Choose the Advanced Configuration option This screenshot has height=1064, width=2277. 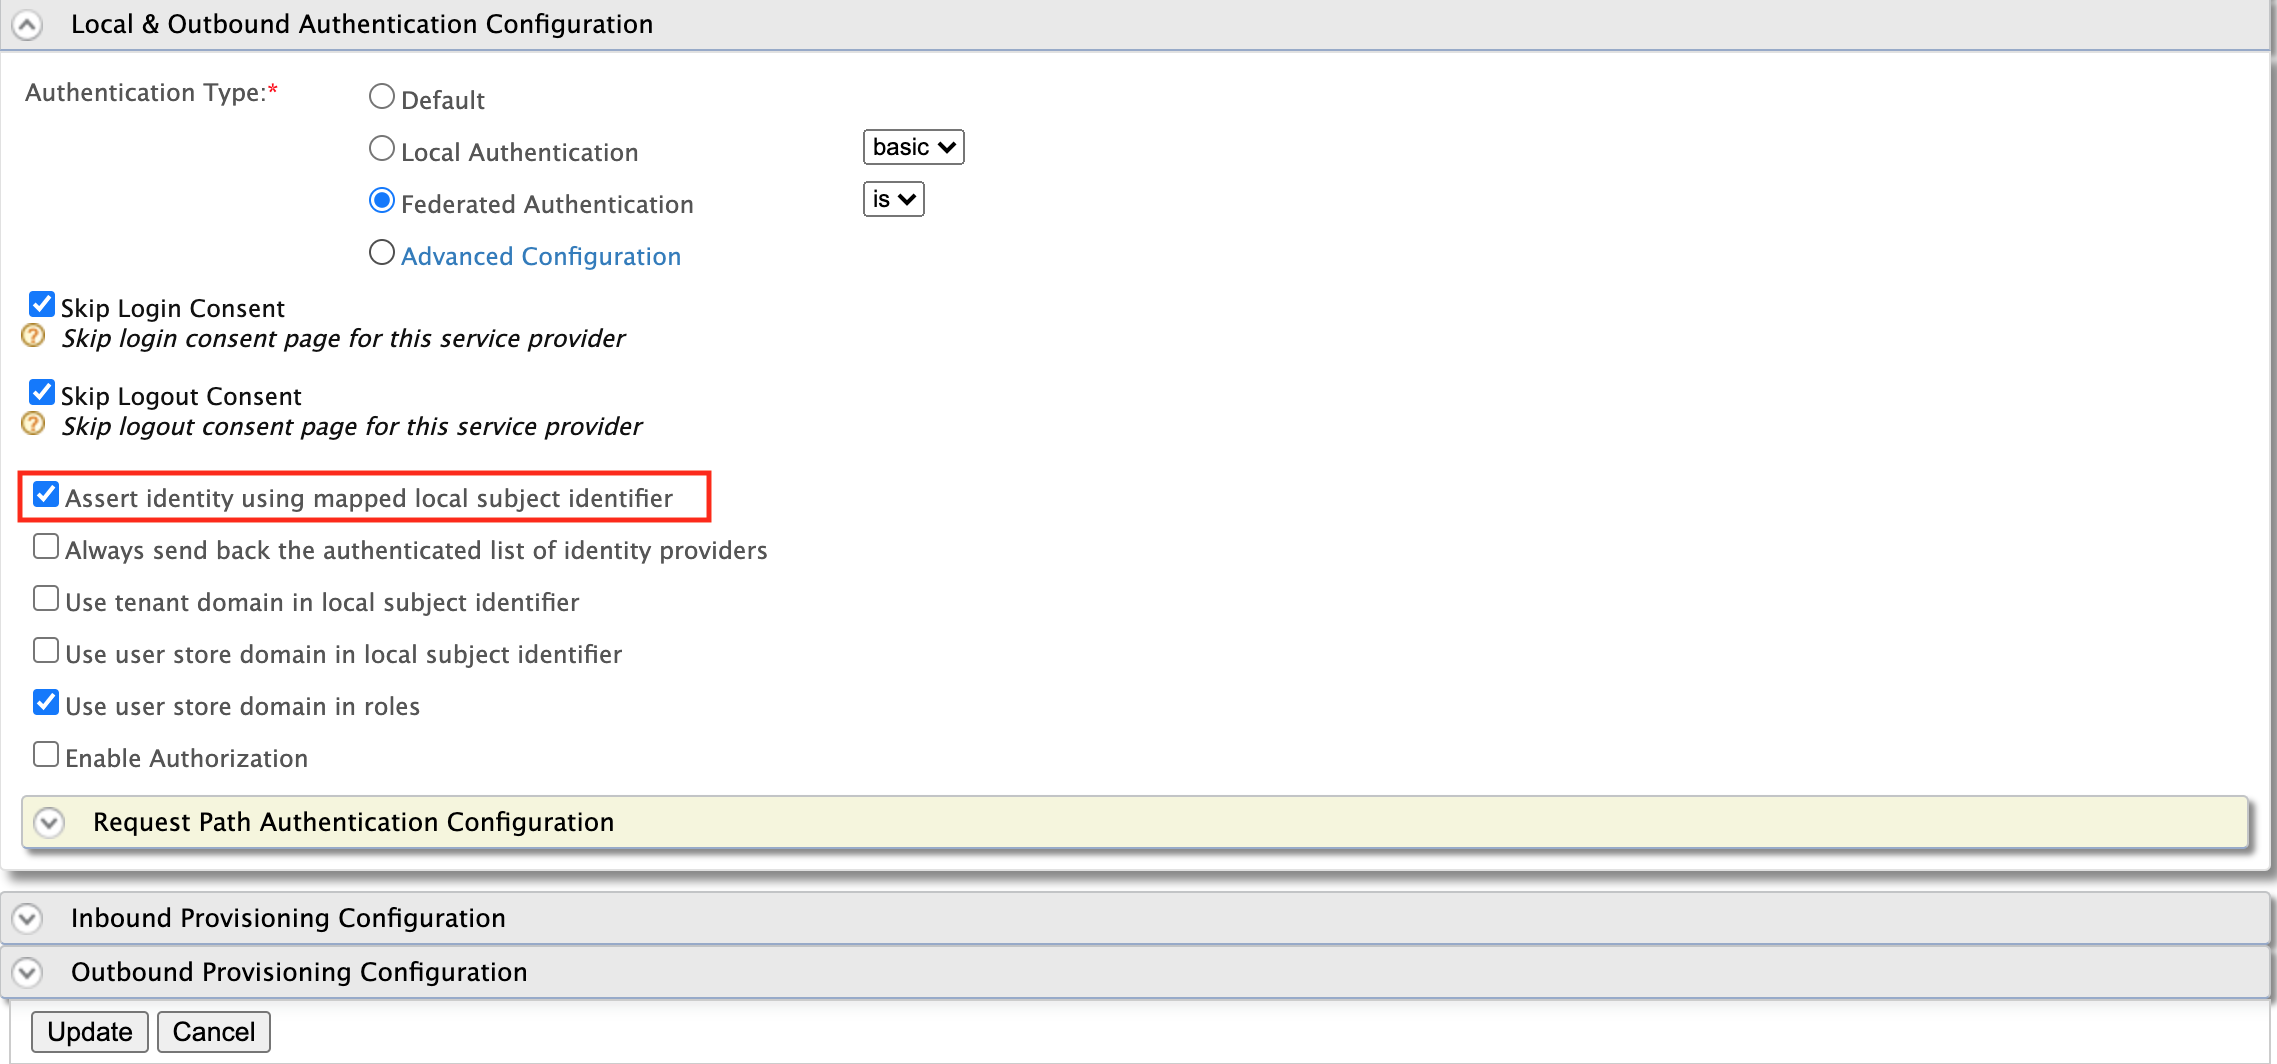tap(381, 252)
